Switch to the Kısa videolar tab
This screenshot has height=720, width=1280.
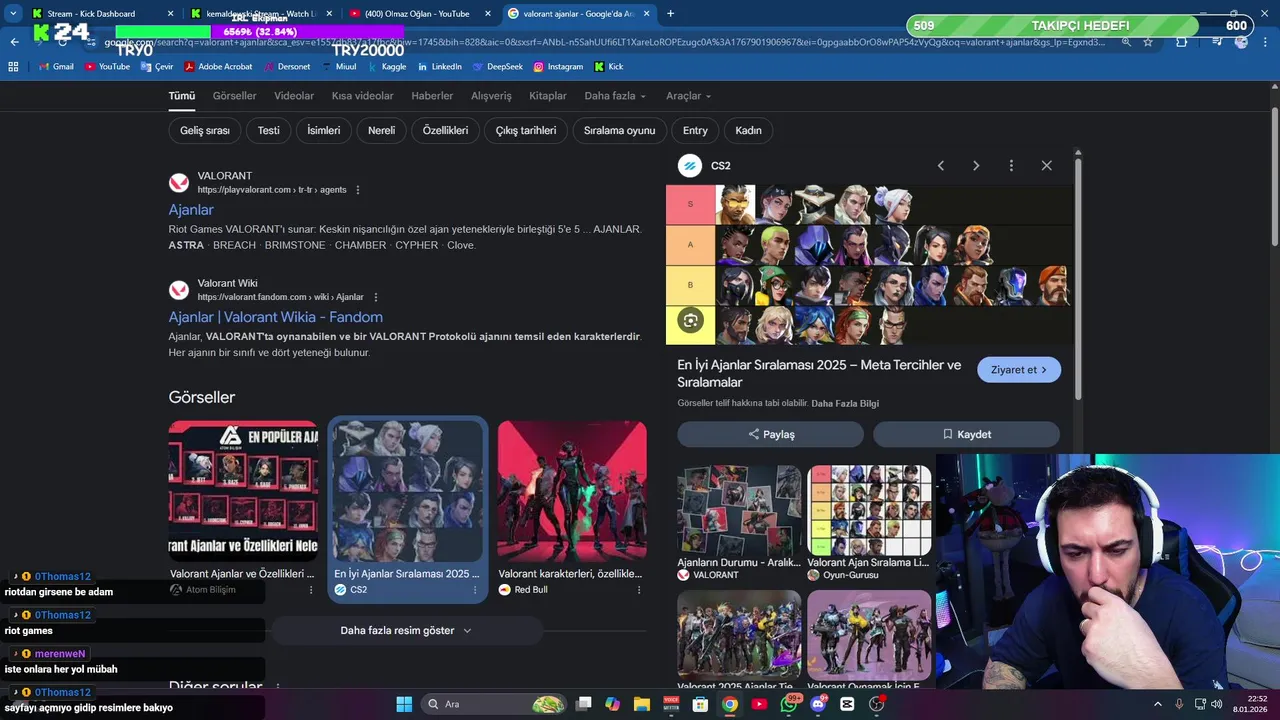click(362, 96)
